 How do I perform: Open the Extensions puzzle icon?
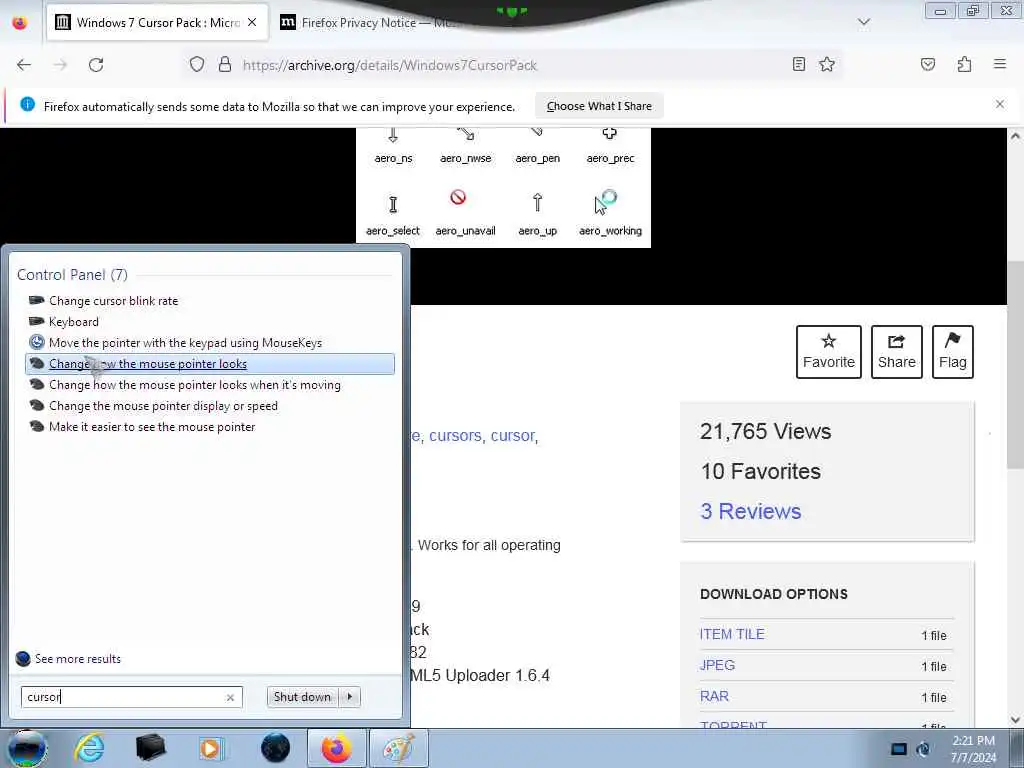965,64
